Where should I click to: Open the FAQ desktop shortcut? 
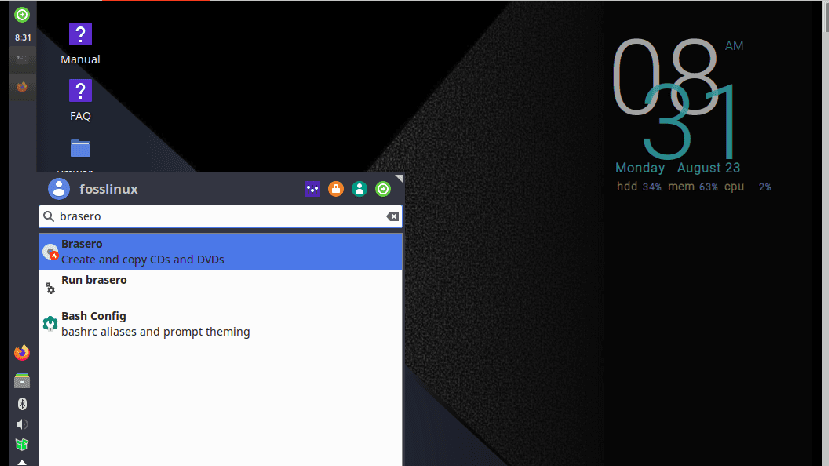click(x=80, y=100)
